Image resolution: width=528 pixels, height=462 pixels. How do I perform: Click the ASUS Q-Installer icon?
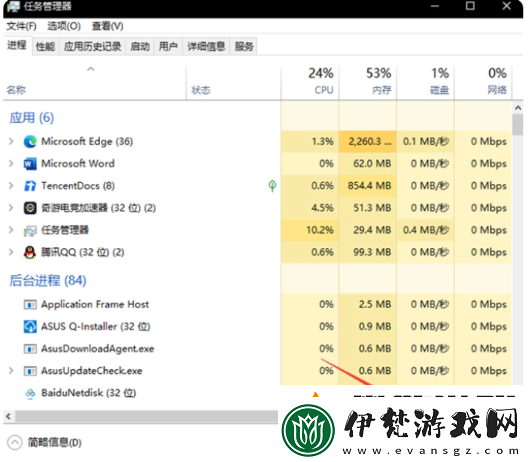click(x=30, y=327)
